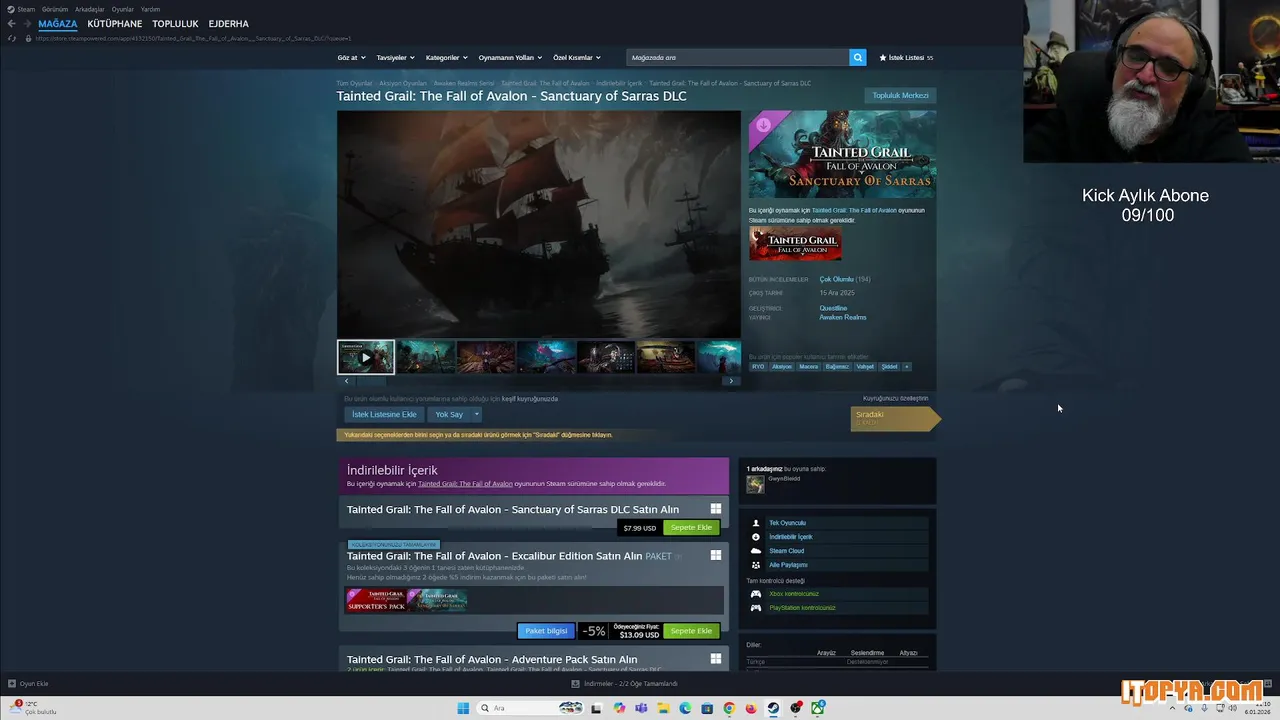Open Kuyruğunuzu özelleştirin link

[x=895, y=398]
